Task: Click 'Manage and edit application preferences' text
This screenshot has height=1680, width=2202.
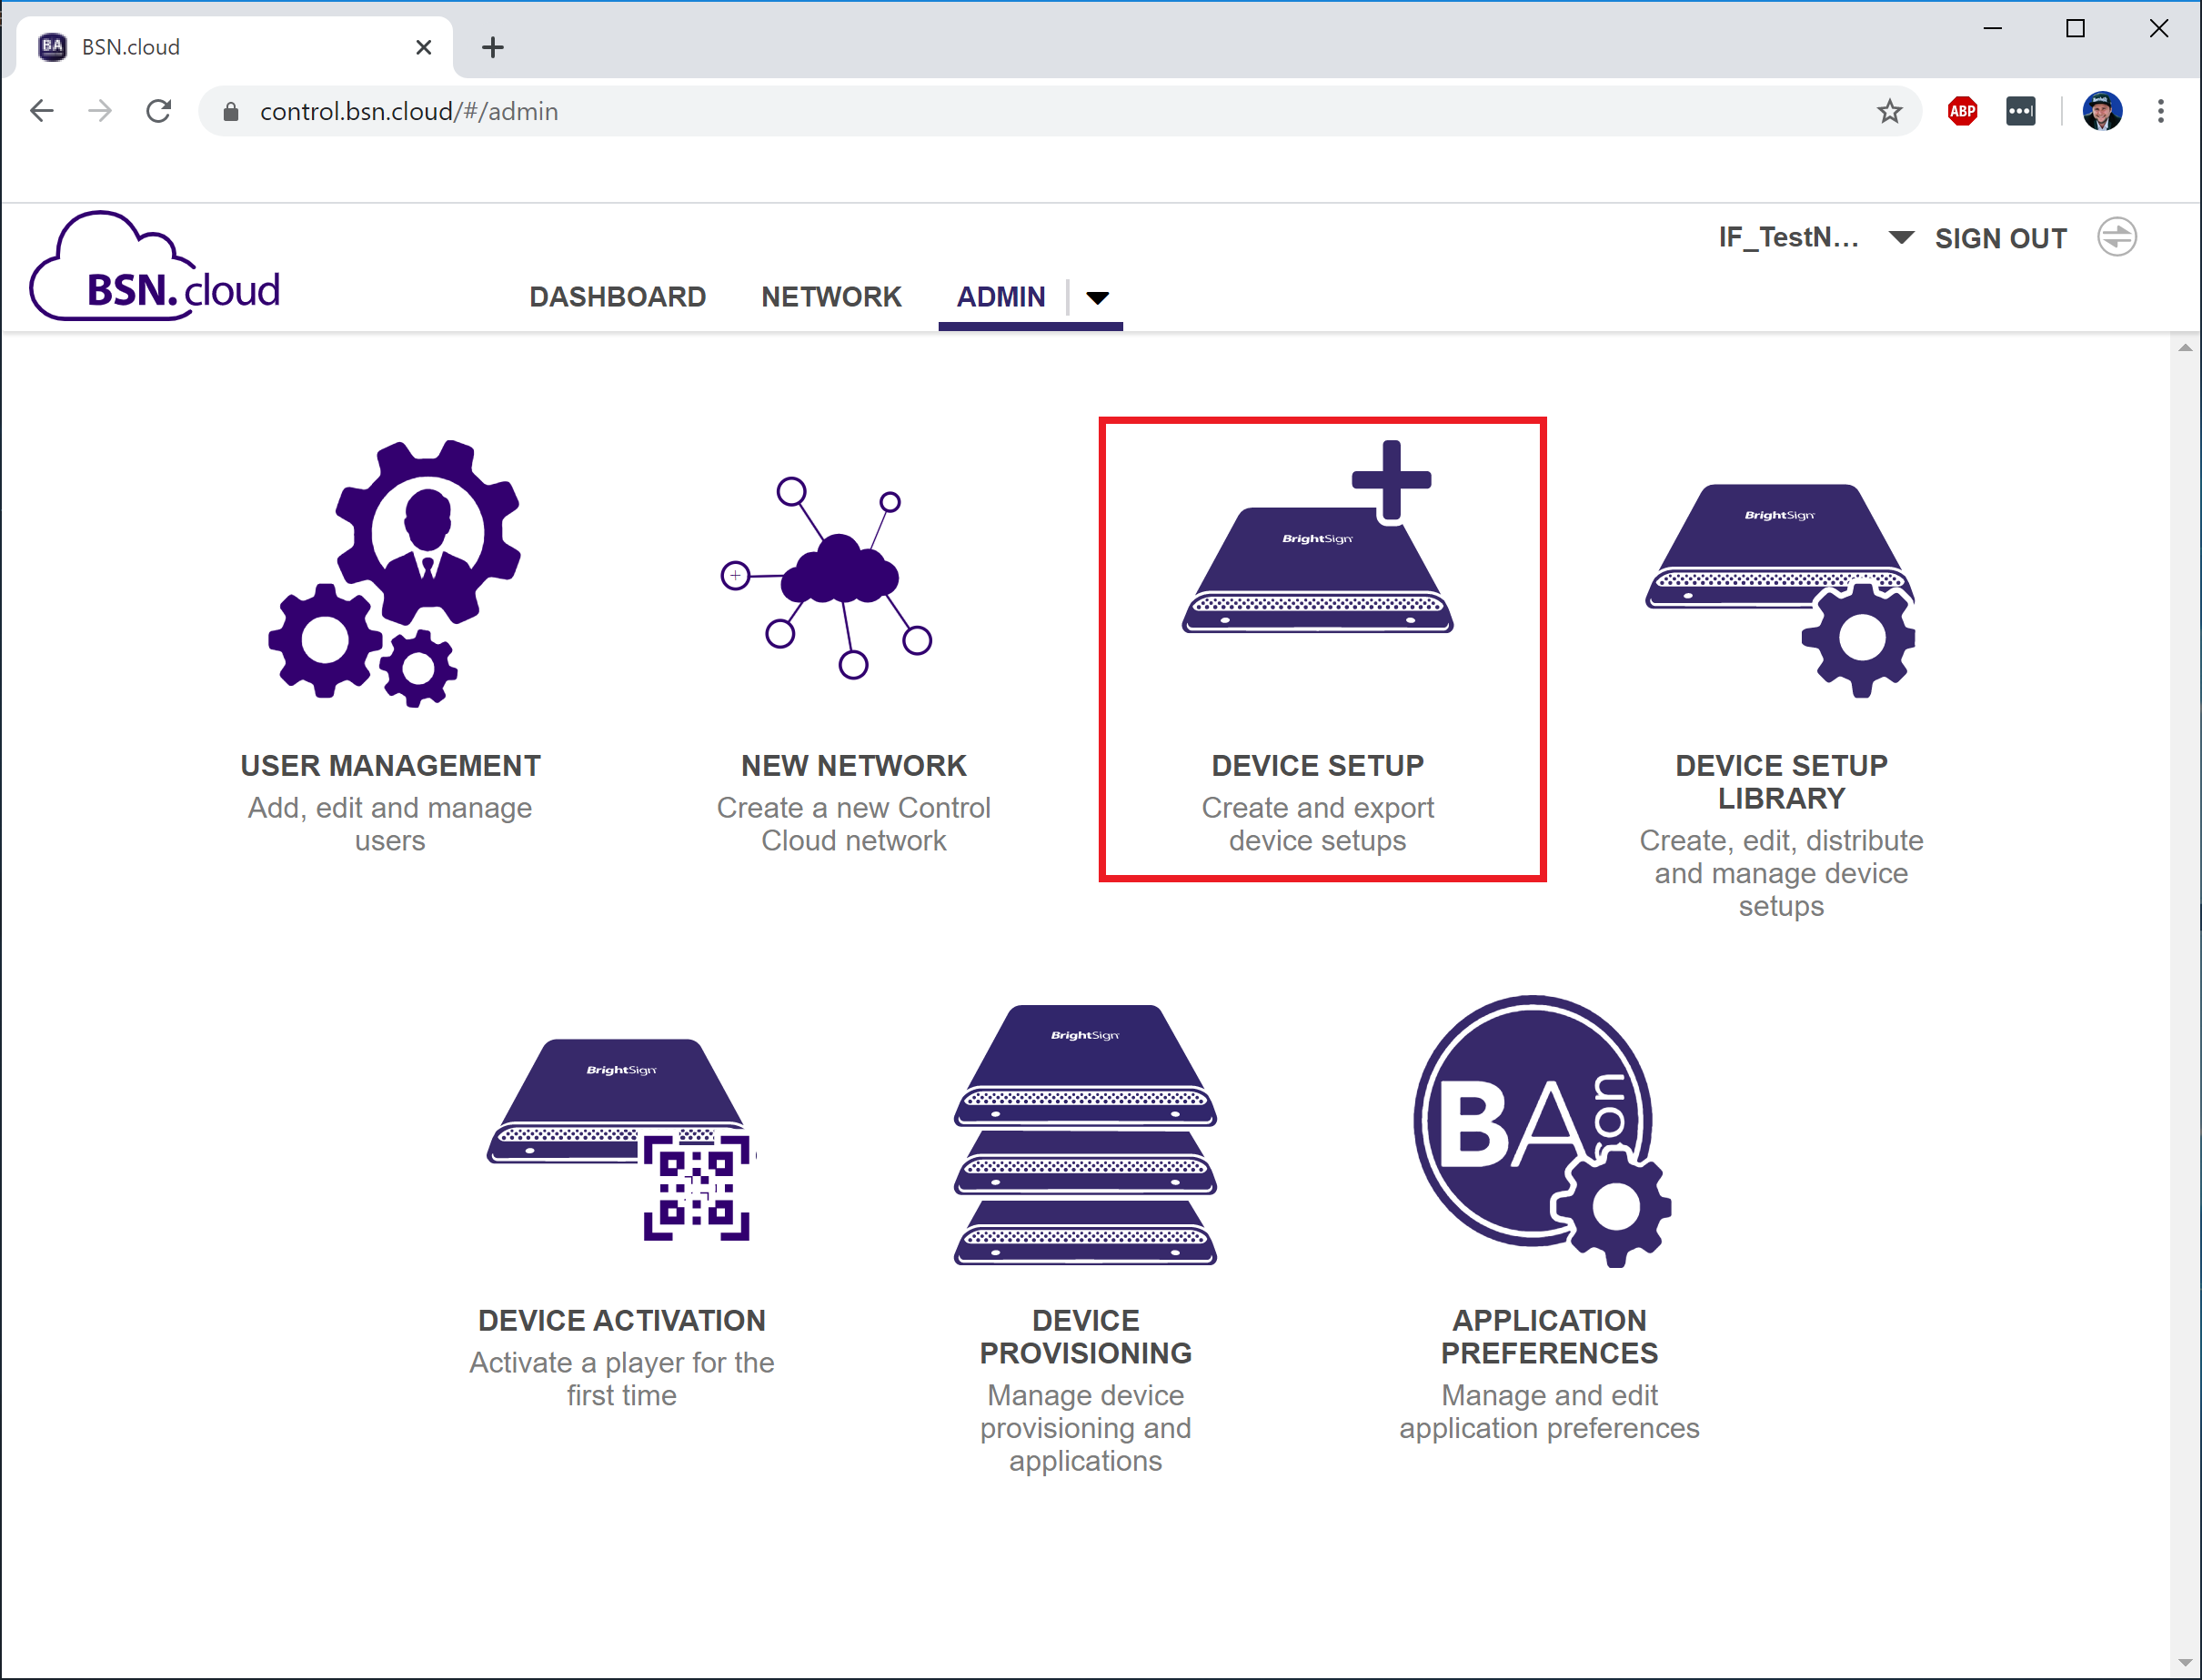Action: pyautogui.click(x=1549, y=1412)
